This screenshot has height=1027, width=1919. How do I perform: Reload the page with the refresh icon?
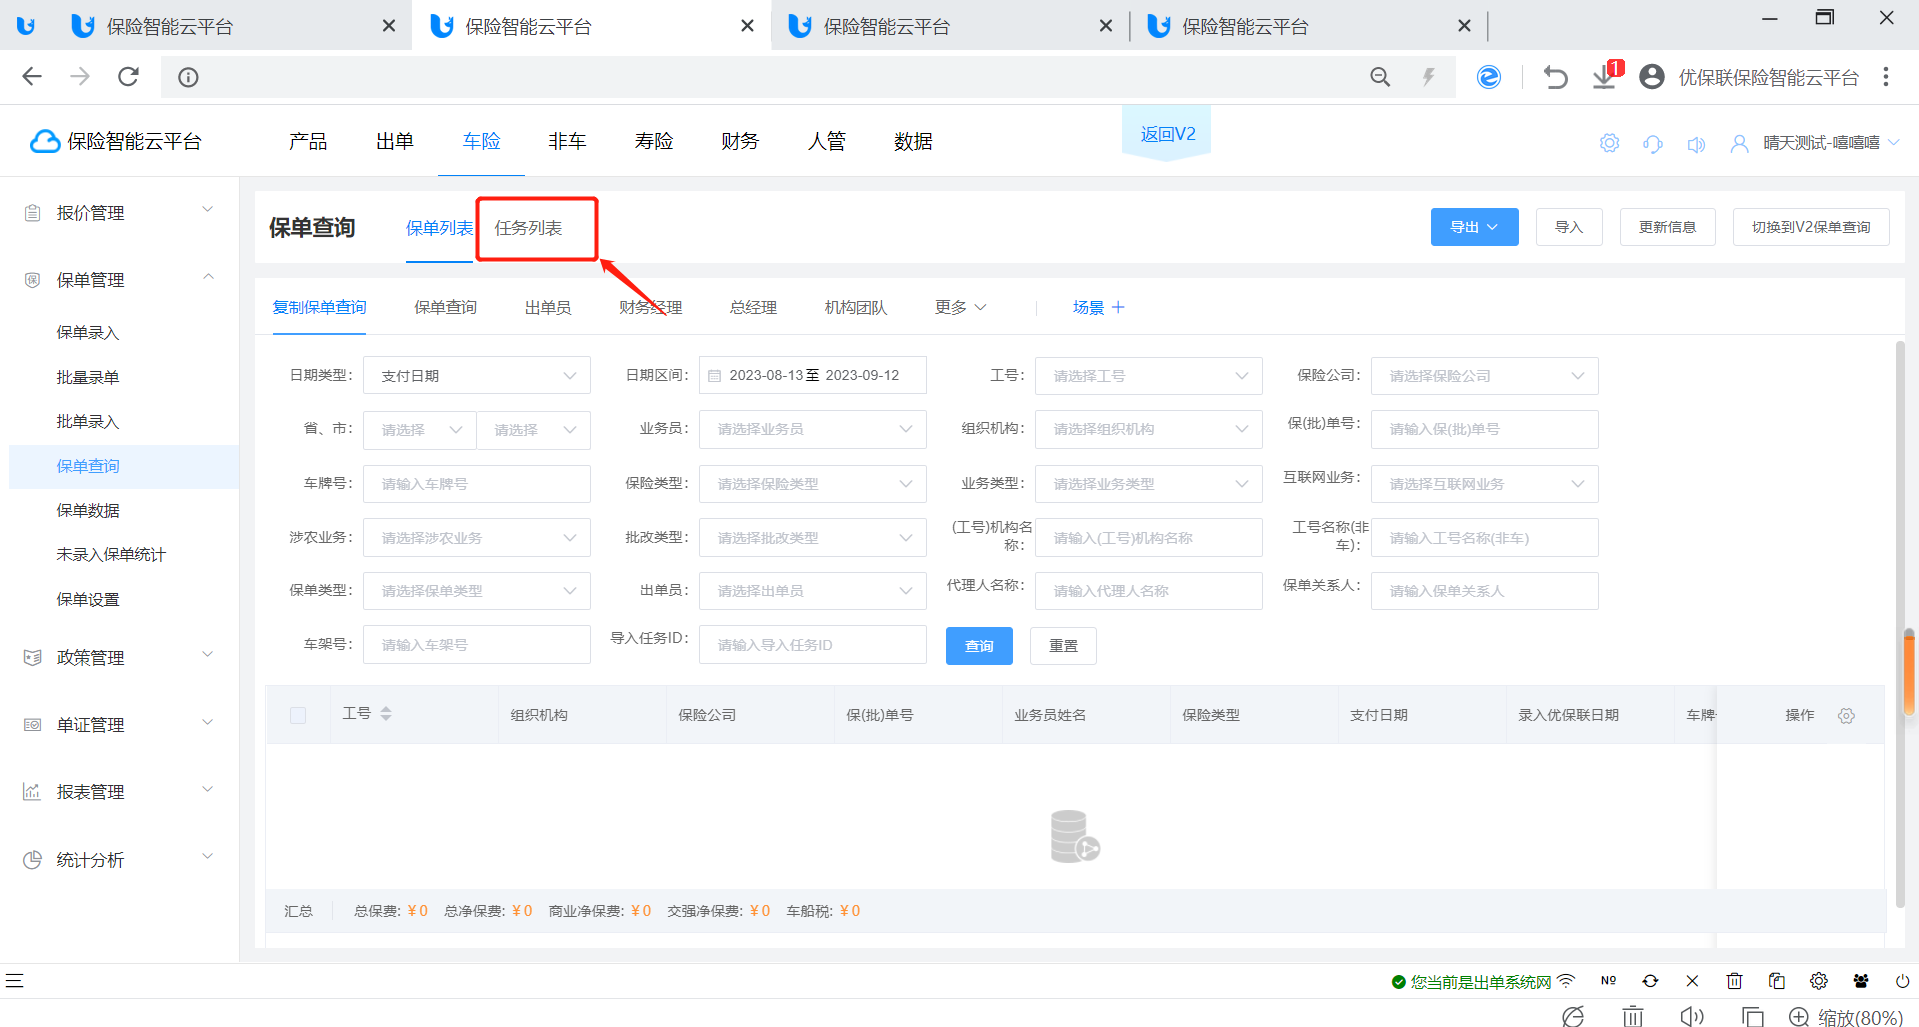(128, 77)
